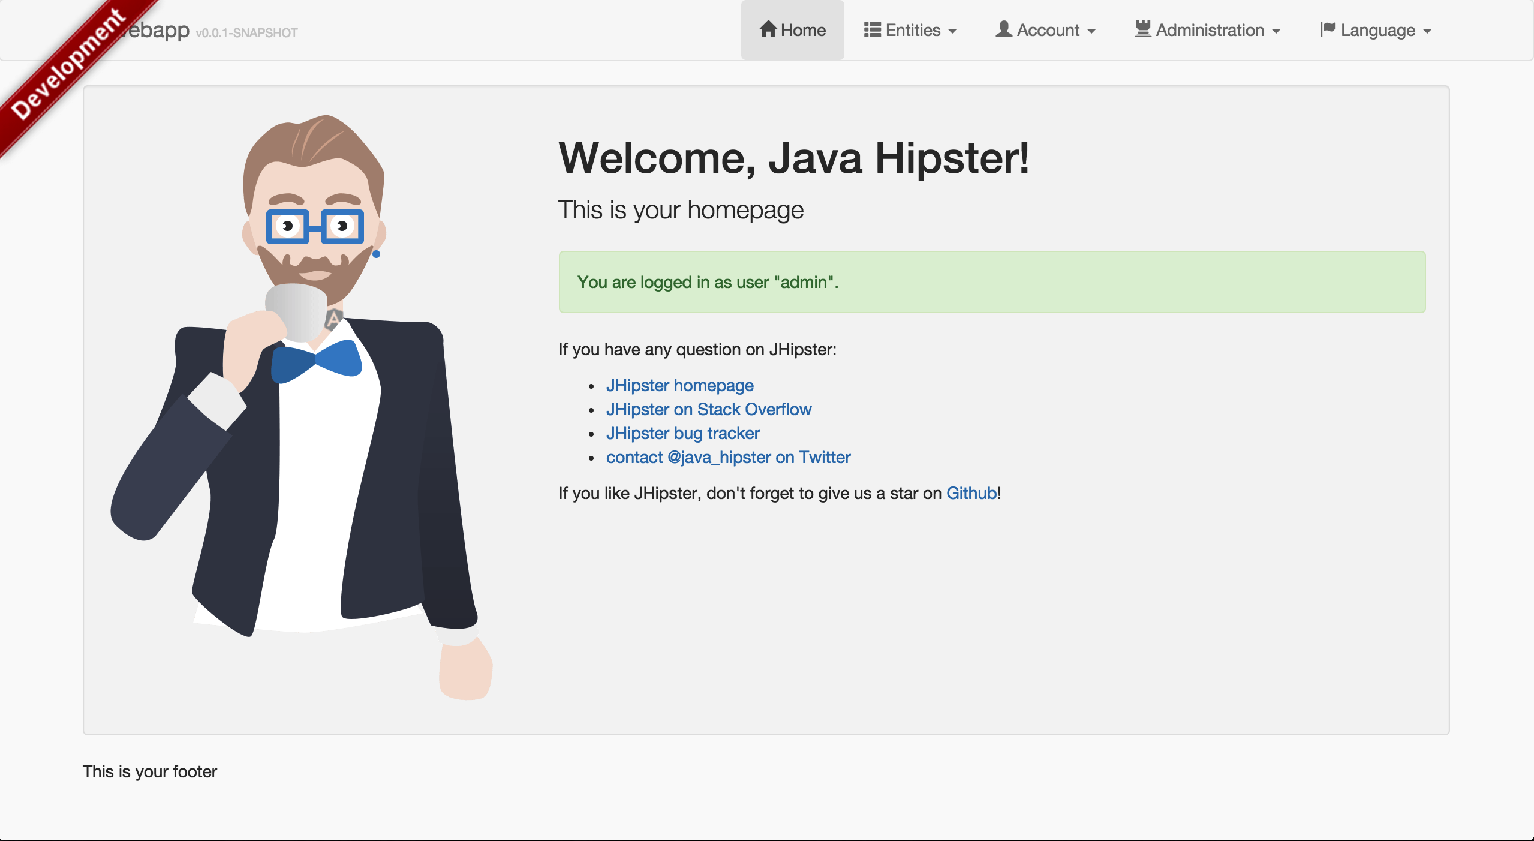The image size is (1534, 841).
Task: Visit JHipster on Stack Overflow link
Action: coord(708,409)
